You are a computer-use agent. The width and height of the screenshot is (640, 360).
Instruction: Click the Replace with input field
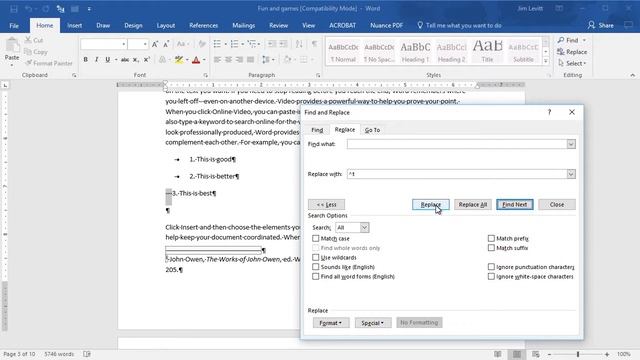(x=457, y=174)
